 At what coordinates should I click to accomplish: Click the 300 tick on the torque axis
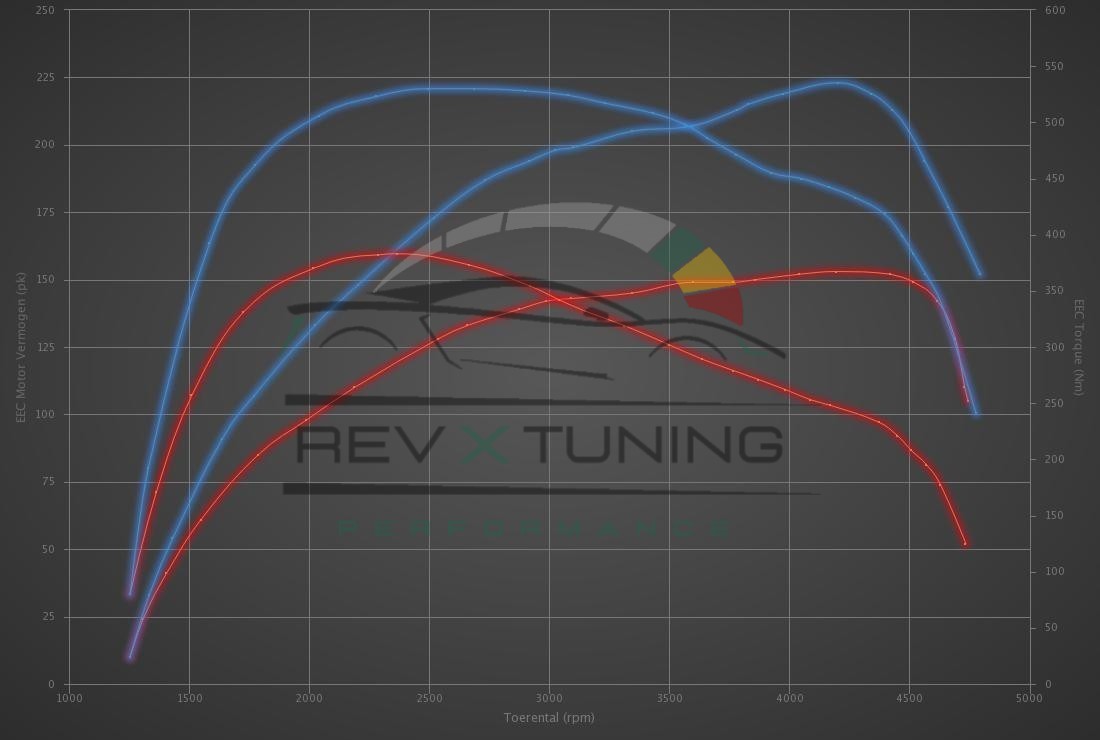click(1055, 347)
